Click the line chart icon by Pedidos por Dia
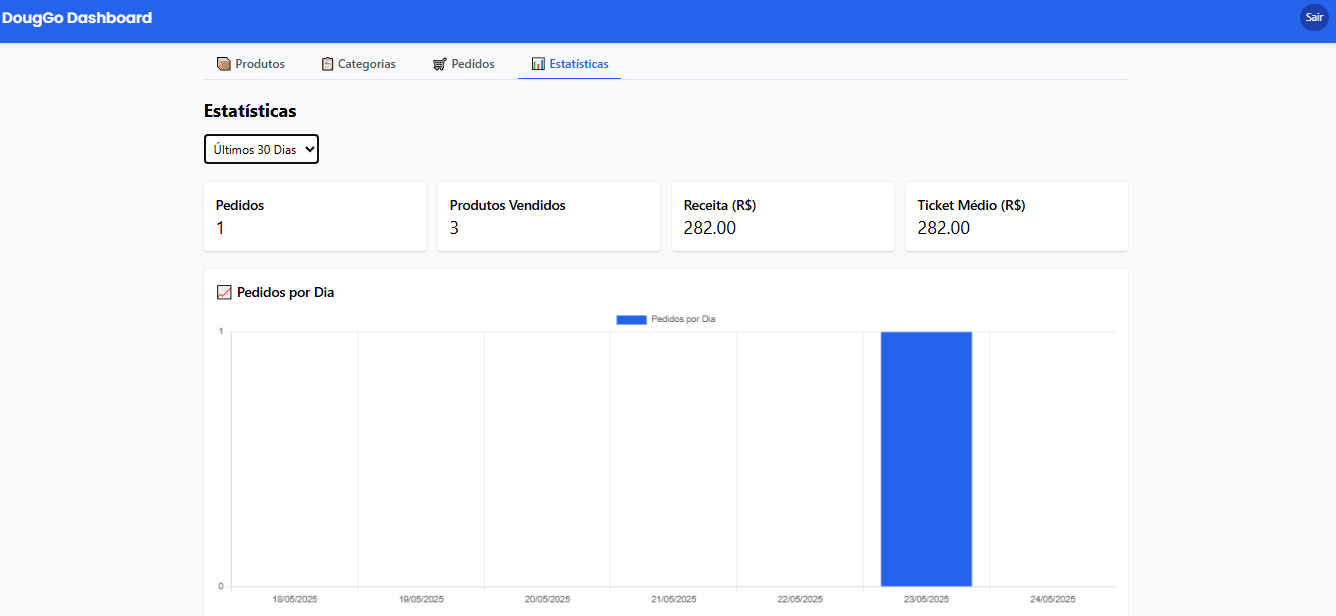Image resolution: width=1336 pixels, height=616 pixels. [x=224, y=293]
